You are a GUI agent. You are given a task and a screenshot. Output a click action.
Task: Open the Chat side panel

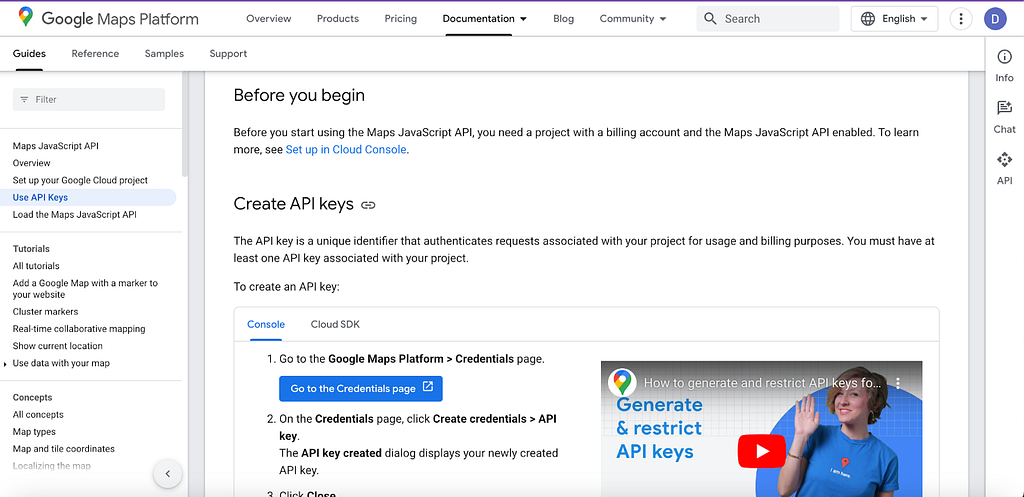pyautogui.click(x=1004, y=117)
